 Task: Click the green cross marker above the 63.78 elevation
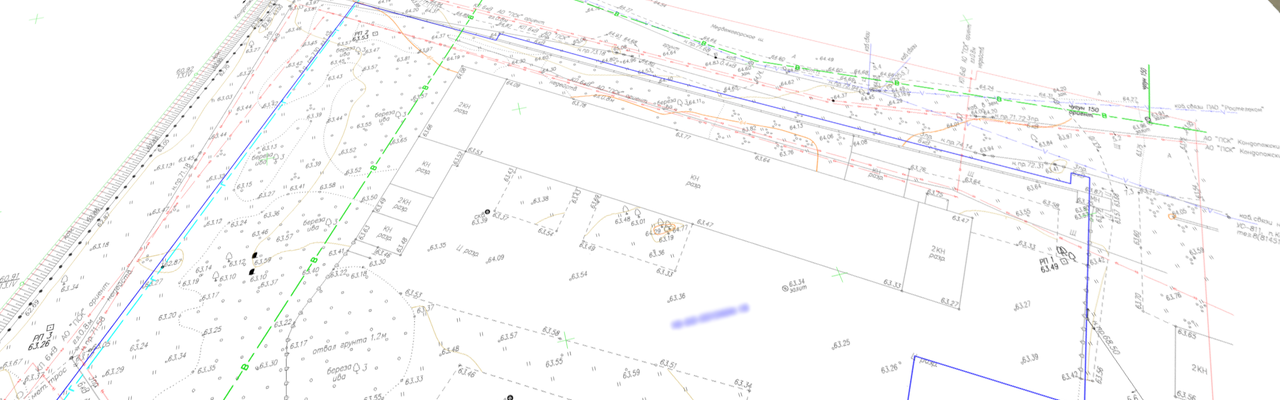pyautogui.click(x=518, y=107)
